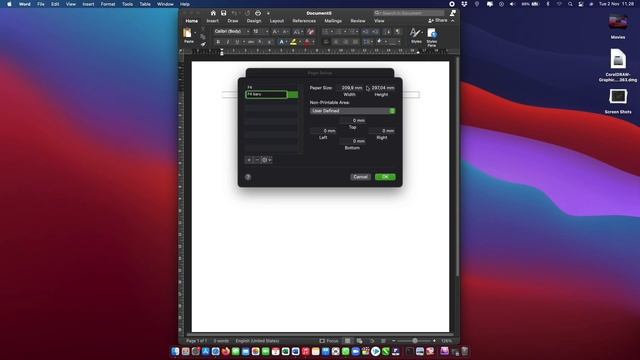Switch to the Layout ribbon tab

click(x=277, y=21)
